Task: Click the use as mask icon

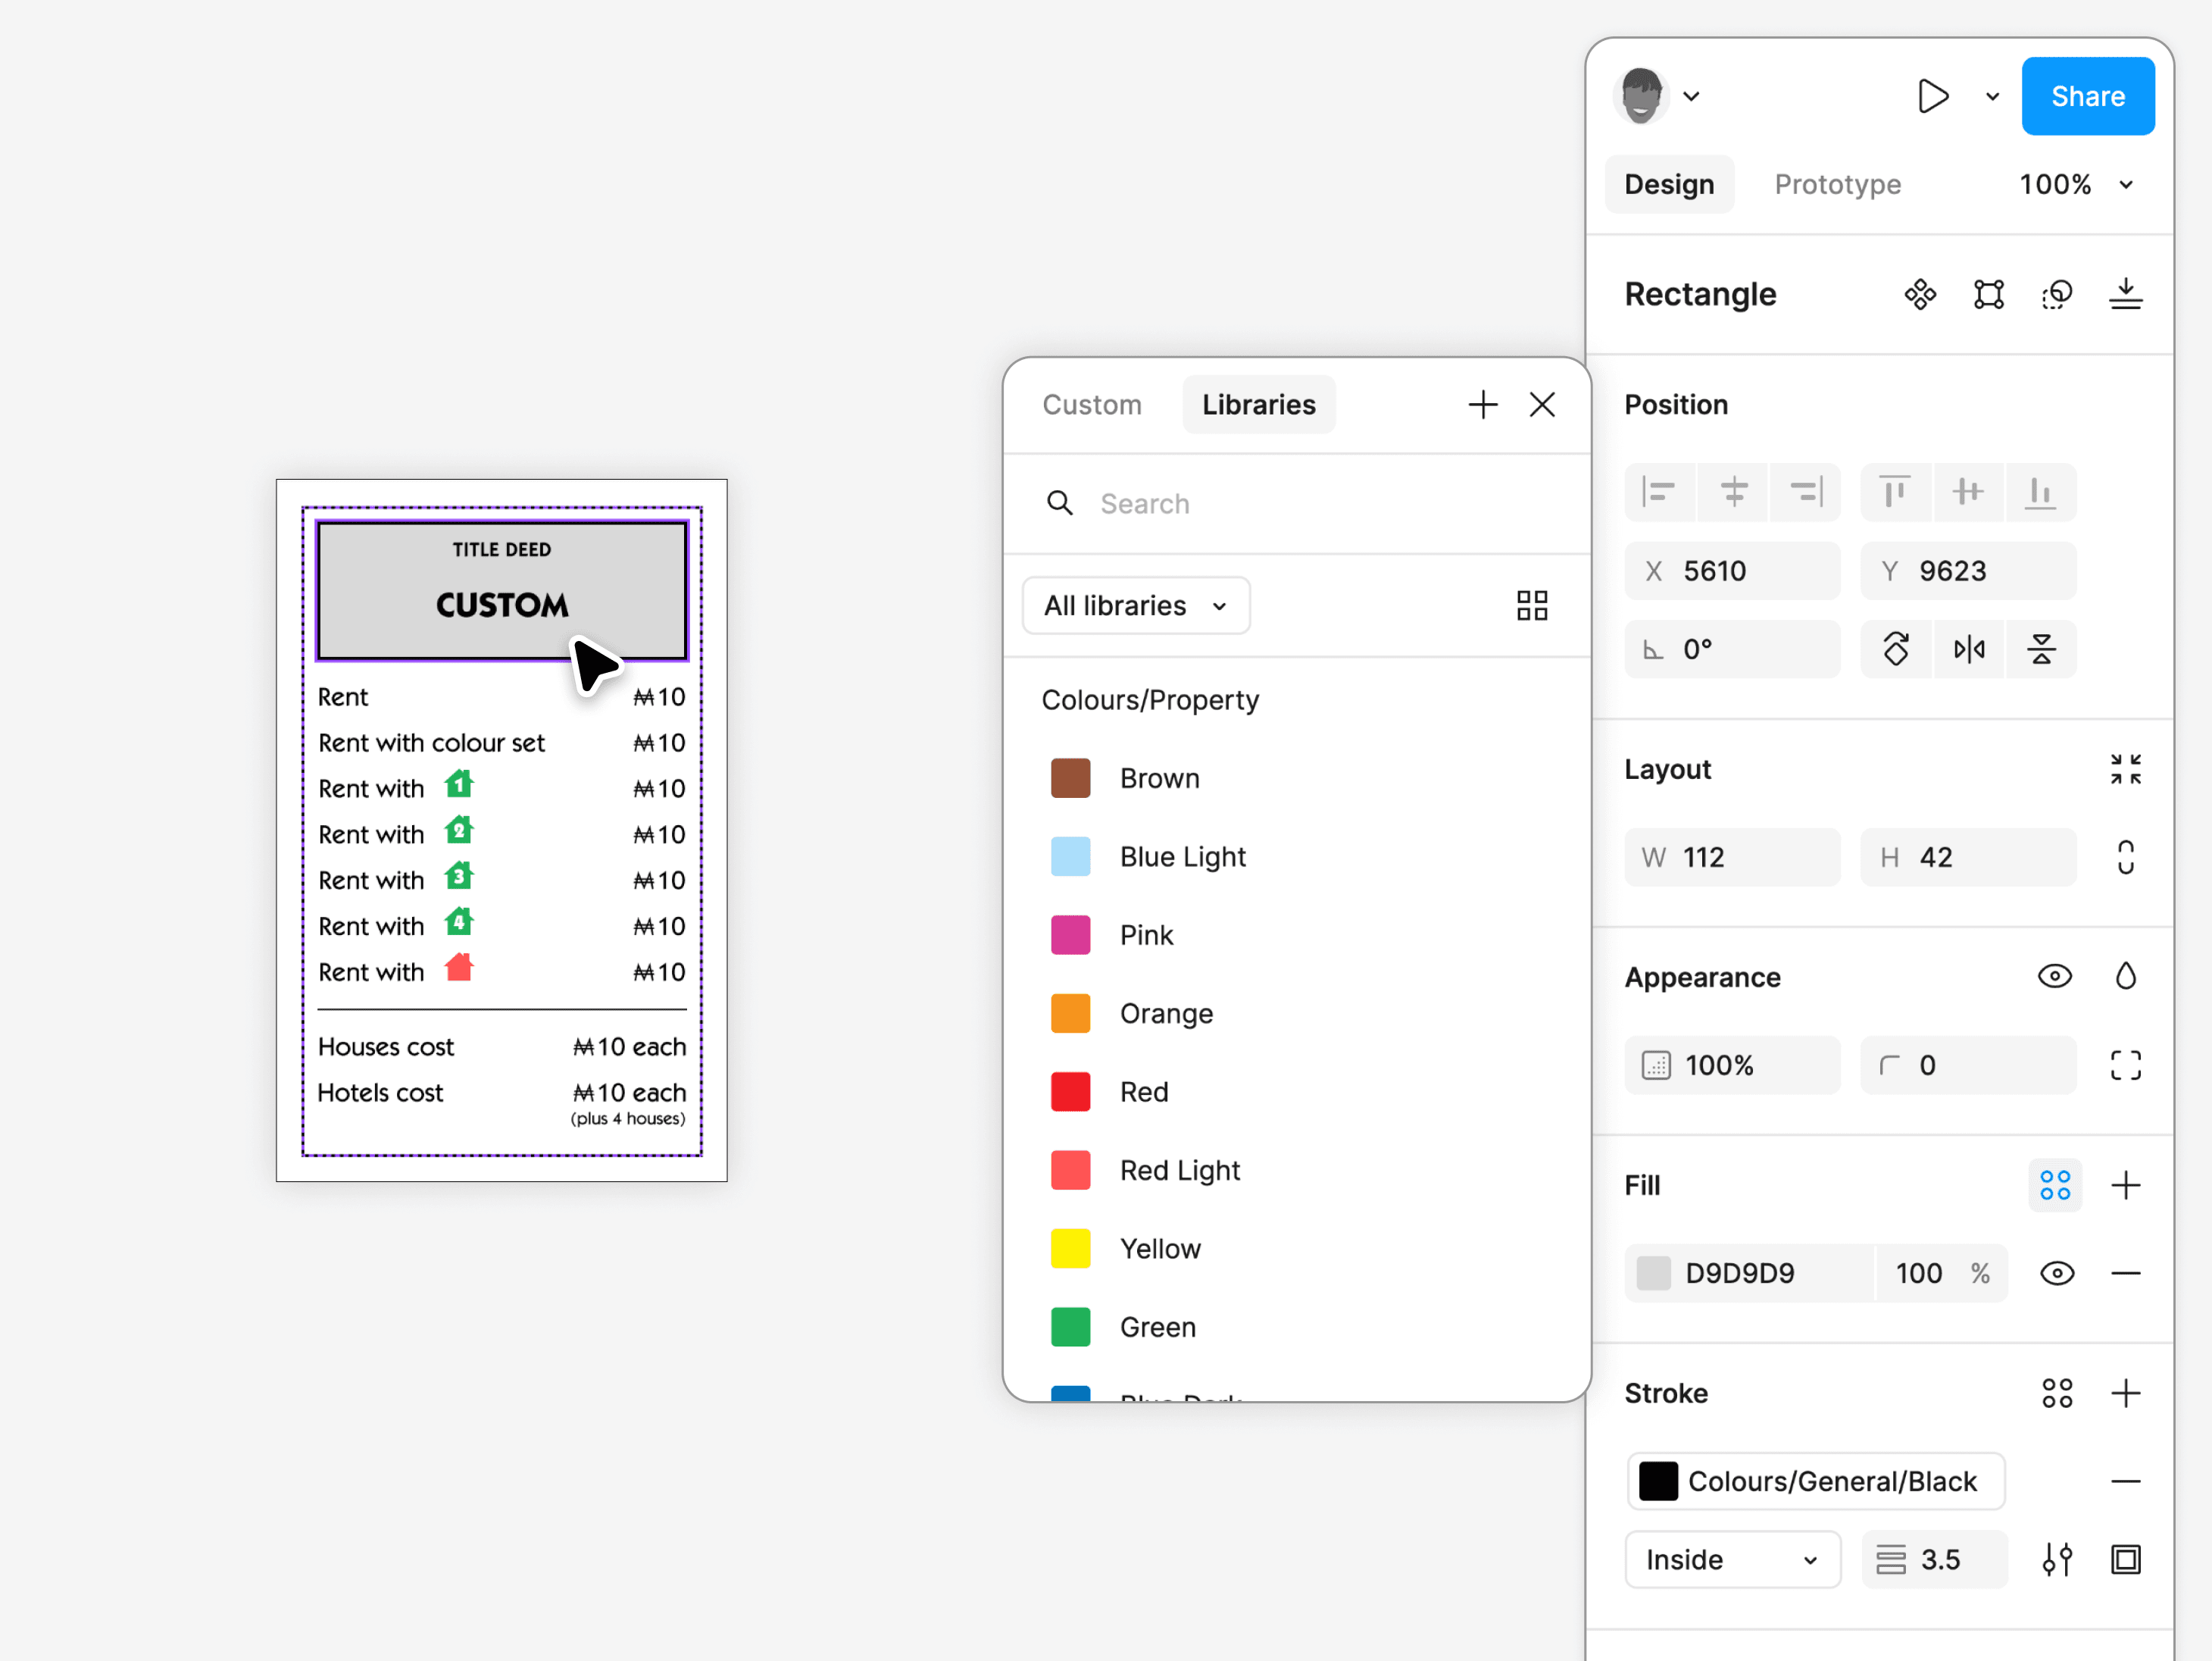Action: [x=2056, y=294]
